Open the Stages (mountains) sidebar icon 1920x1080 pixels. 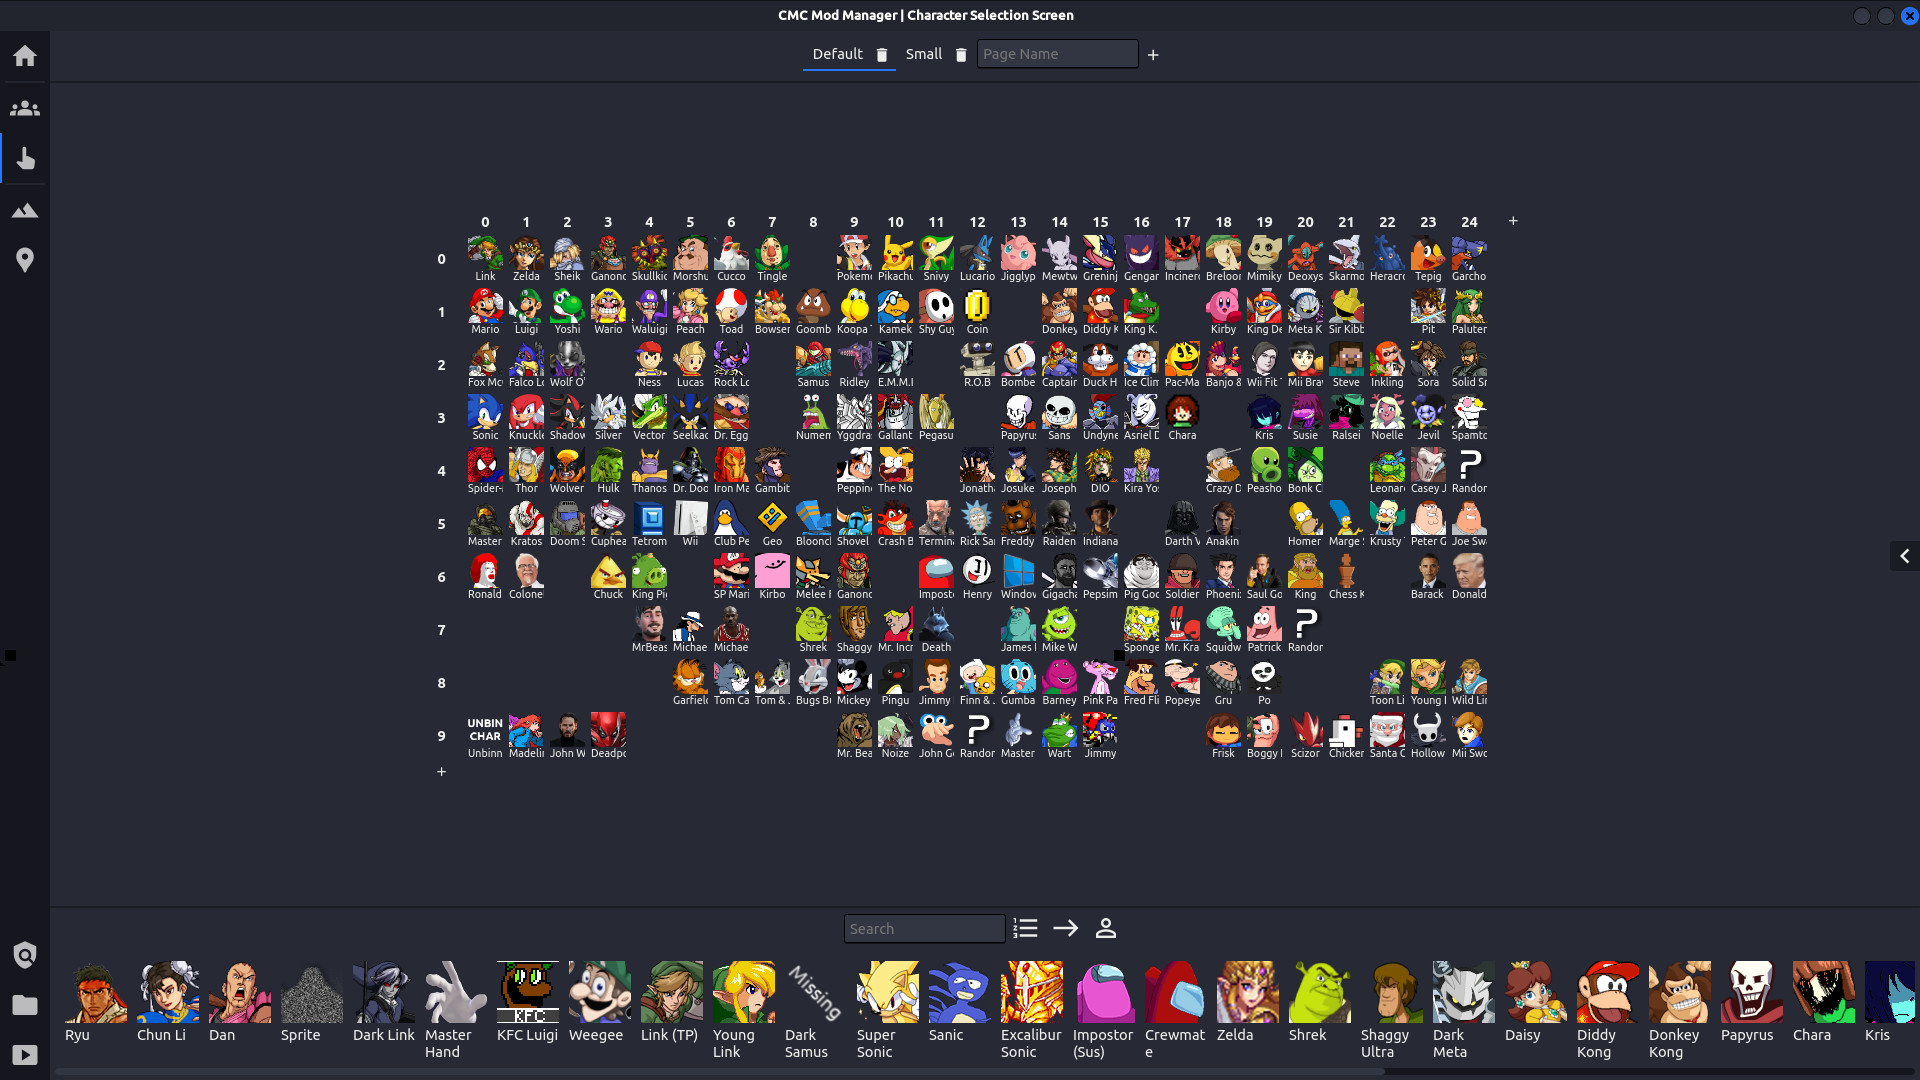(24, 210)
